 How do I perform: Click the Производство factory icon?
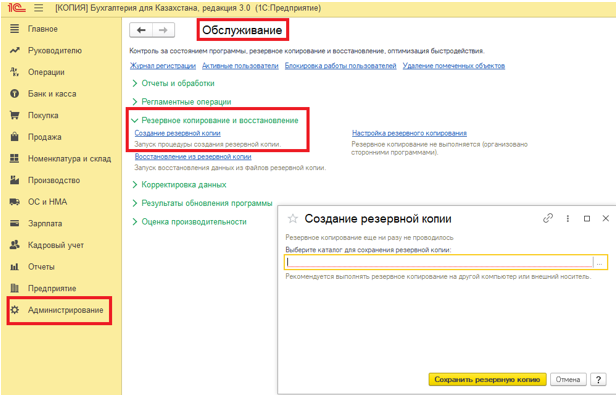pyautogui.click(x=15, y=180)
